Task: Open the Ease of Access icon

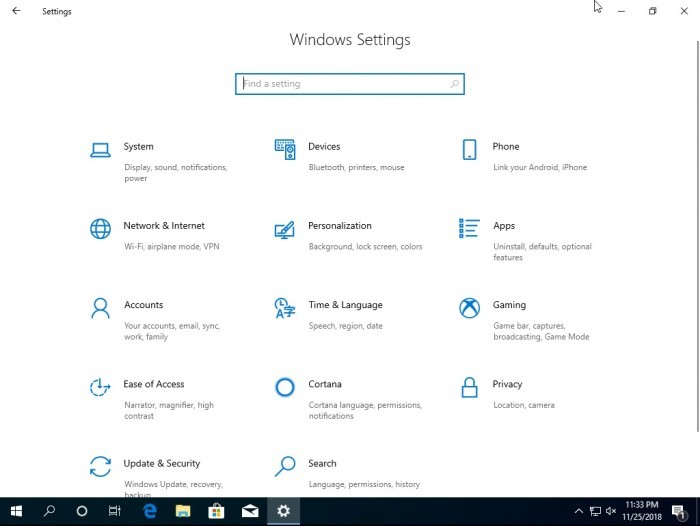Action: (x=100, y=387)
